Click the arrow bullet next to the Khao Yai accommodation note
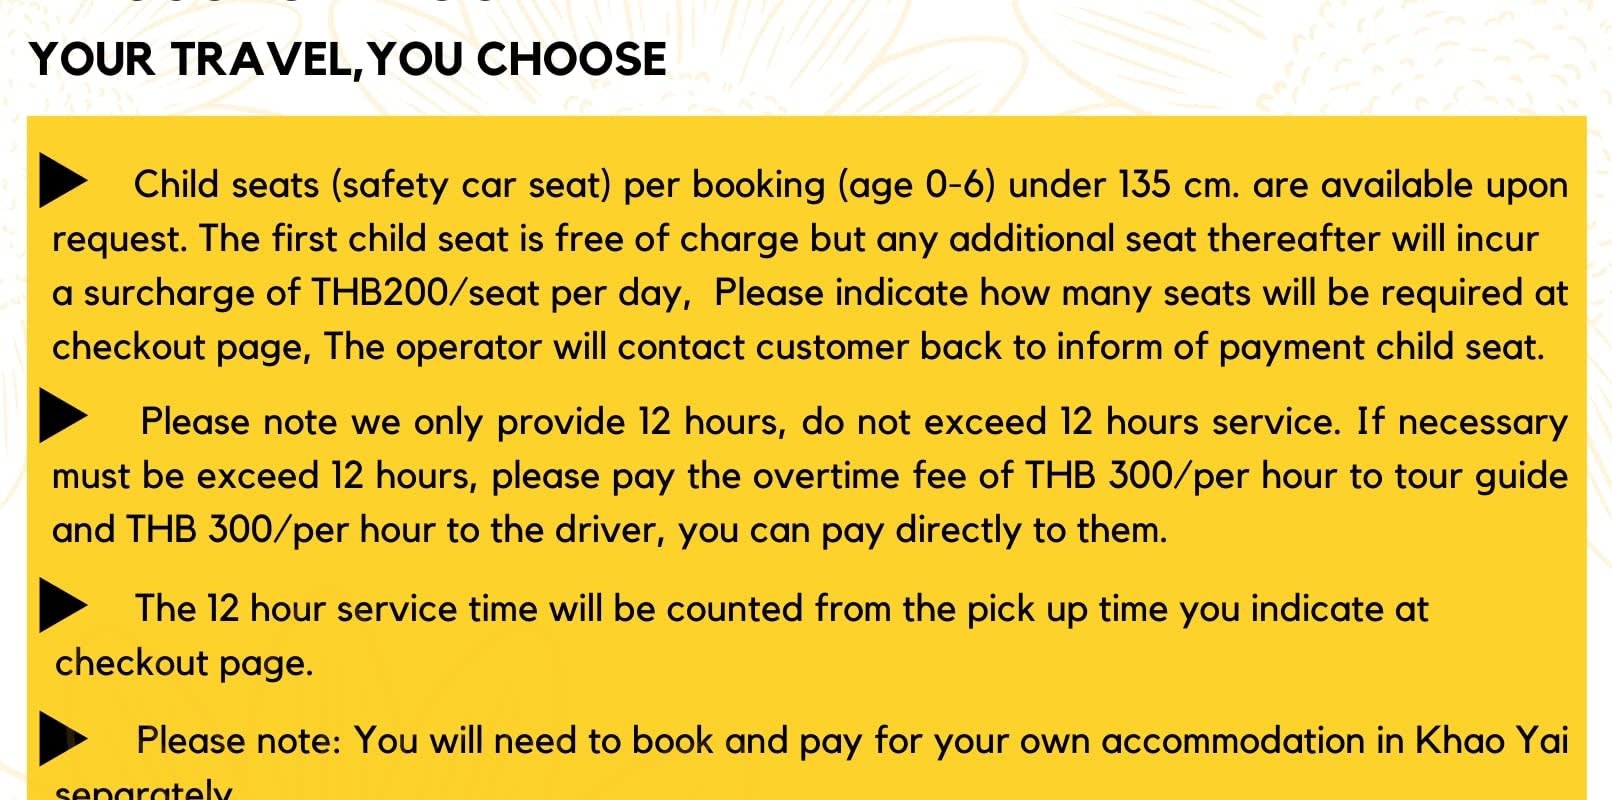The image size is (1612, 800). click(x=62, y=740)
